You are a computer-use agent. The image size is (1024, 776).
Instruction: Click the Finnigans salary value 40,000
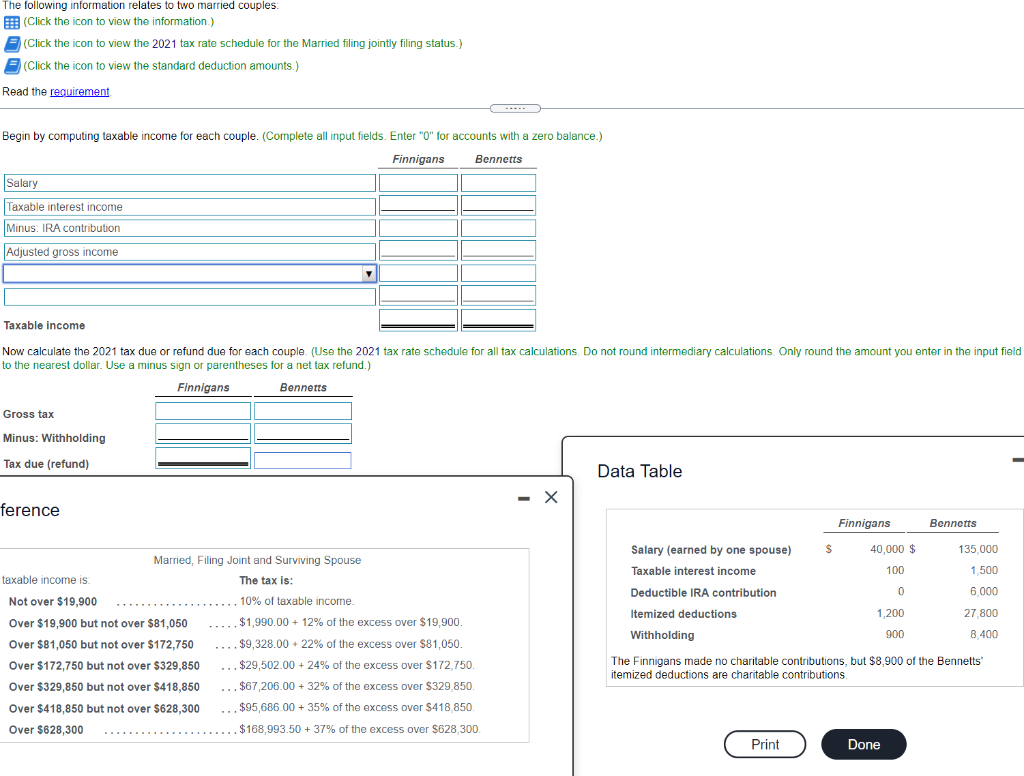[887, 549]
